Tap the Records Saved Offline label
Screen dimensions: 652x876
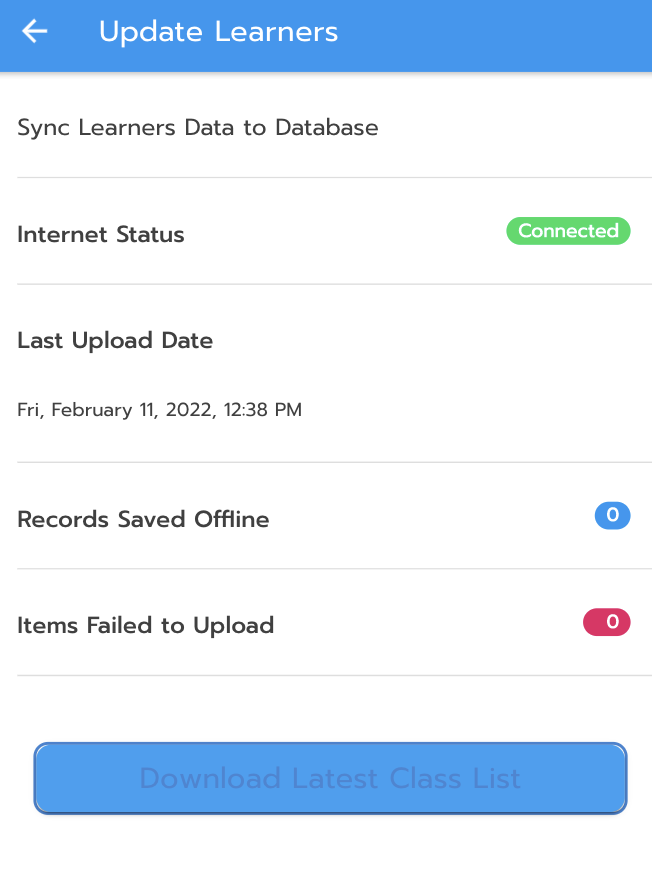coord(143,520)
